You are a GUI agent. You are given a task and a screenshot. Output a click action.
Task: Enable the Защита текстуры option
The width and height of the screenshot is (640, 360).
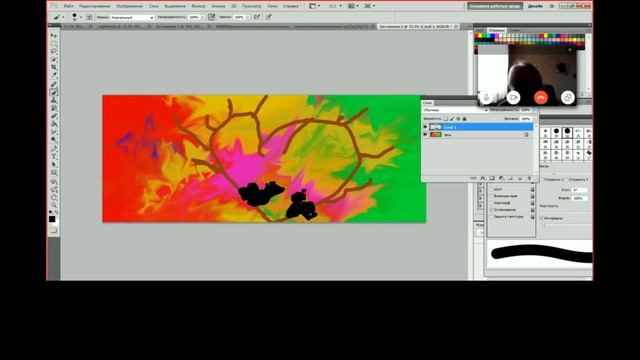click(491, 216)
